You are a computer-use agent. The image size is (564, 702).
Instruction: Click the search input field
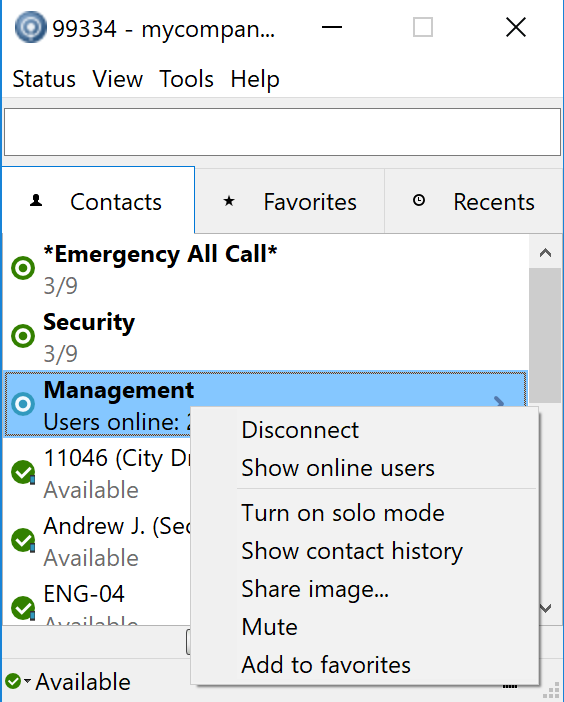(282, 132)
